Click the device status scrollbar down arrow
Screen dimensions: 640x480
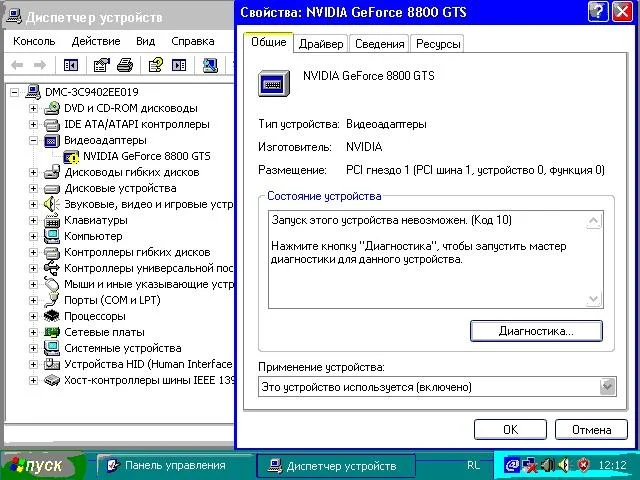pyautogui.click(x=593, y=299)
